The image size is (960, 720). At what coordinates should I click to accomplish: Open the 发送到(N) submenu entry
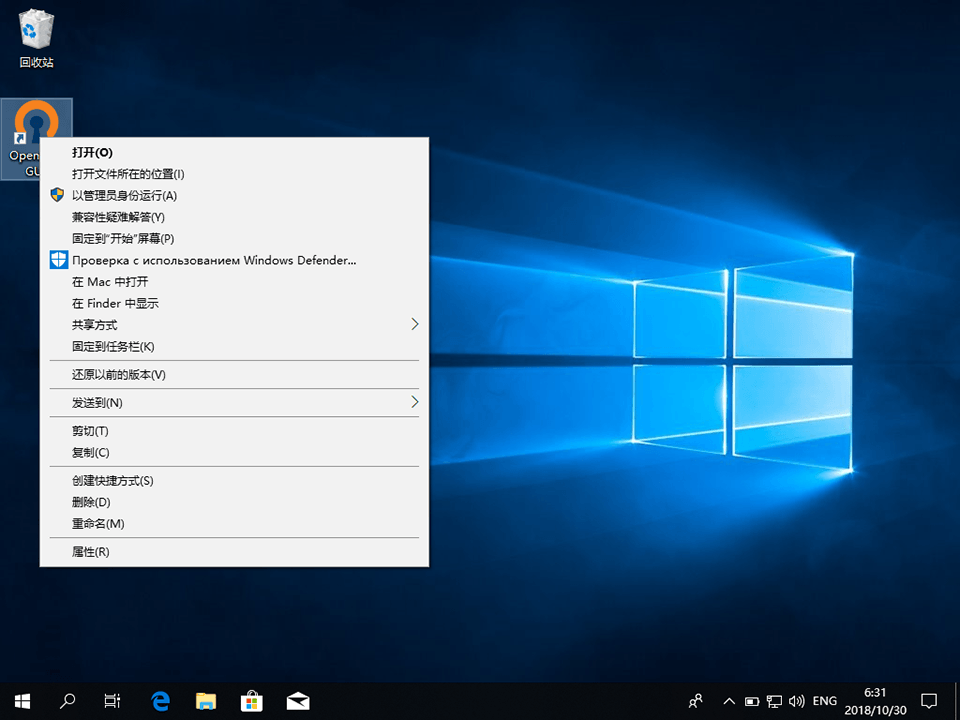pos(234,403)
